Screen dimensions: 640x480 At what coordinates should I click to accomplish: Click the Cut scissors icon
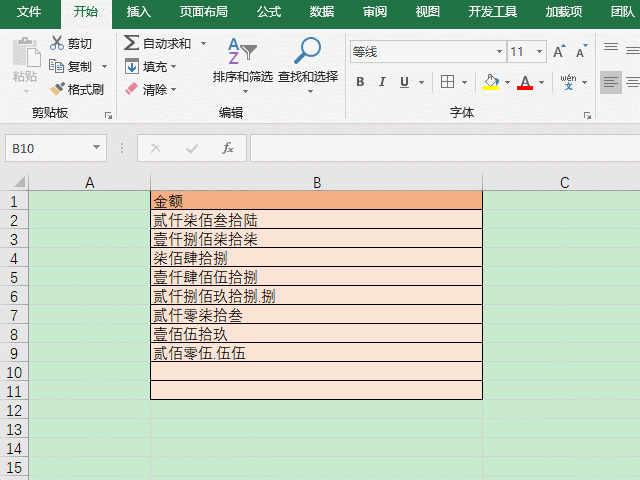tap(57, 43)
